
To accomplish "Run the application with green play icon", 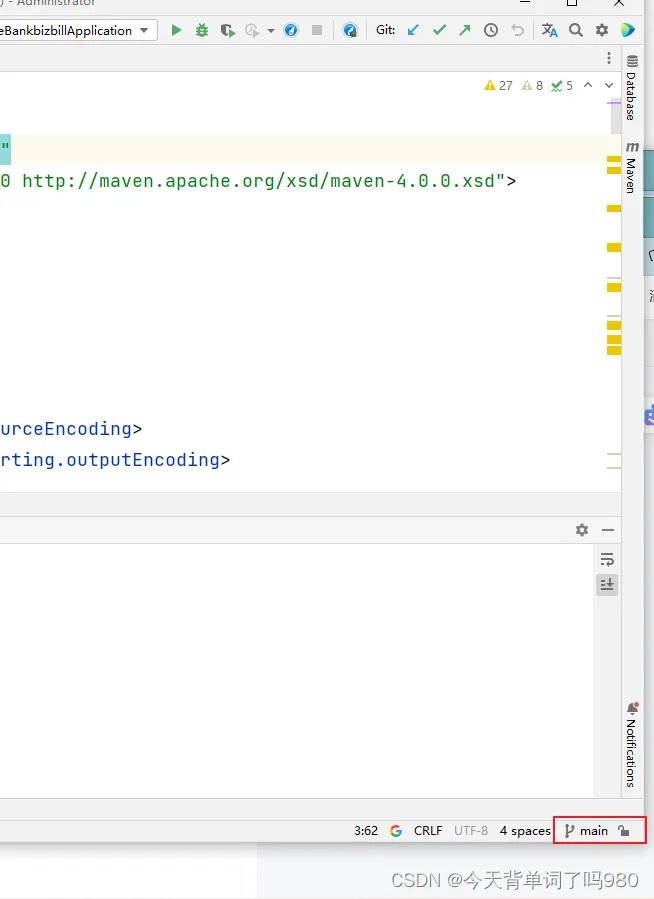I will 177,30.
